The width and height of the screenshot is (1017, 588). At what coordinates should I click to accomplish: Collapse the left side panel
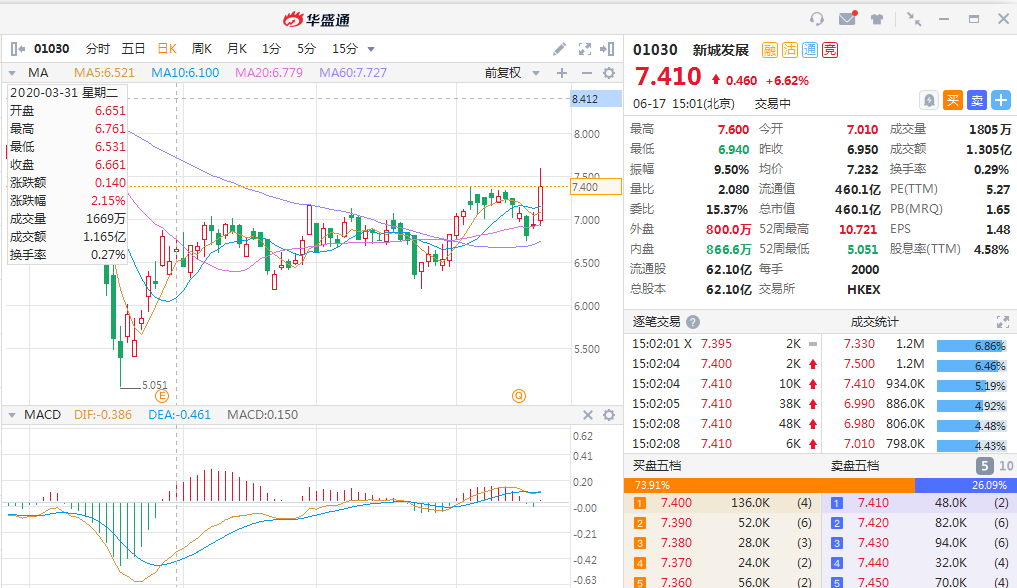pyautogui.click(x=16, y=49)
